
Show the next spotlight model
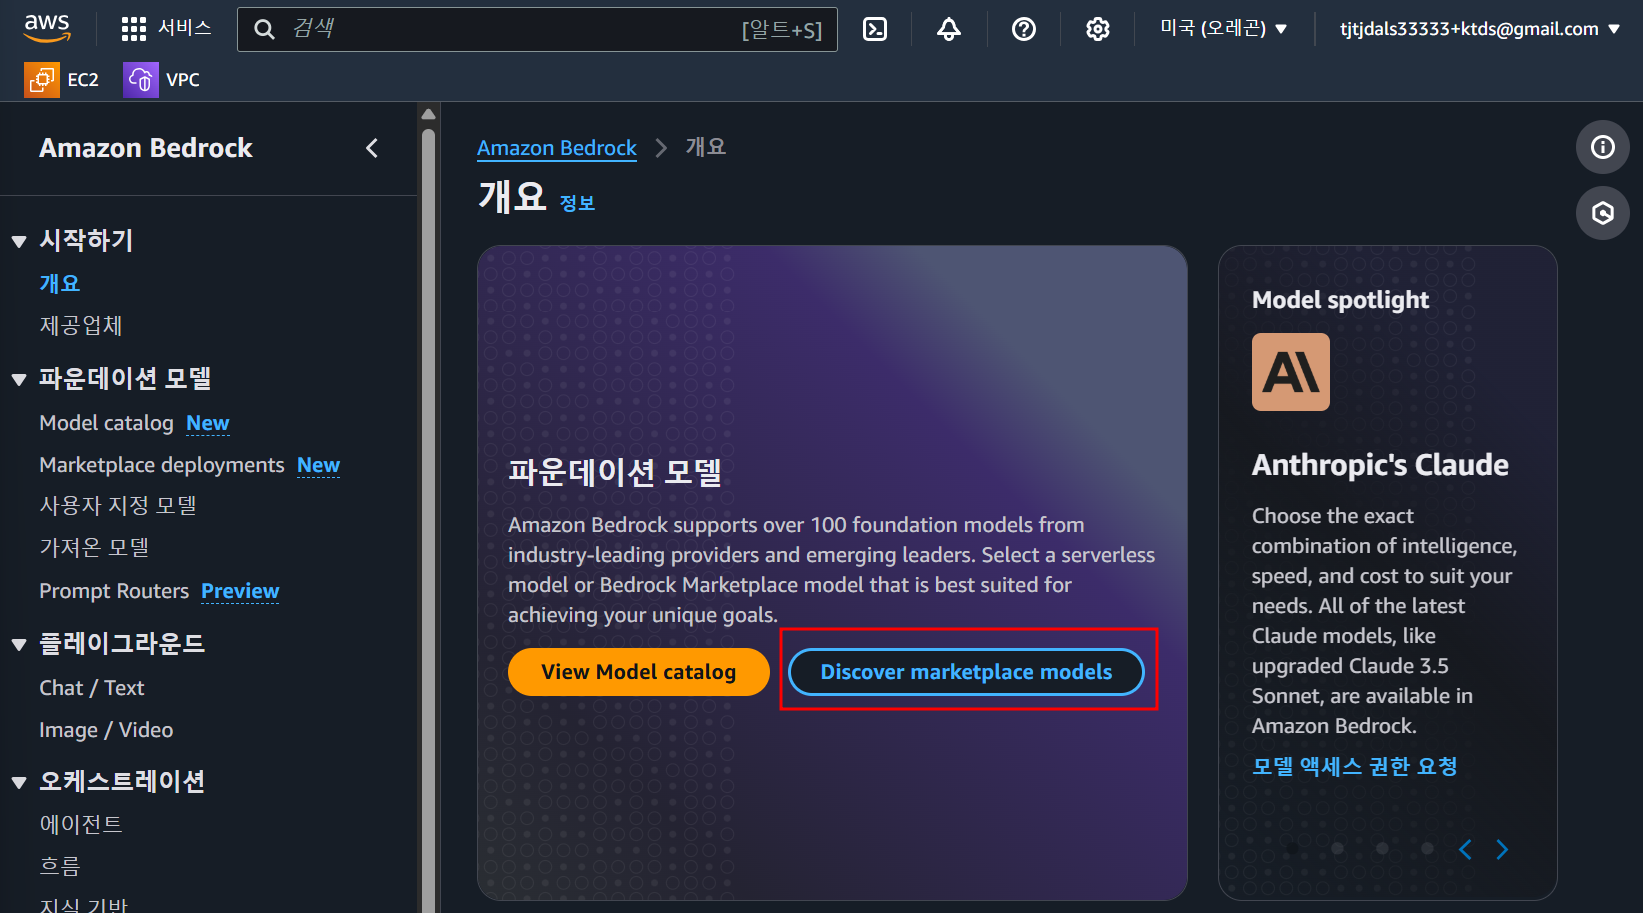[x=1502, y=850]
